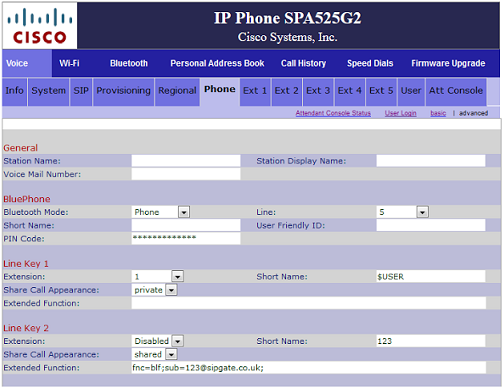The width and height of the screenshot is (504, 388).
Task: Open the Ext 3 sub-tab
Action: click(318, 92)
